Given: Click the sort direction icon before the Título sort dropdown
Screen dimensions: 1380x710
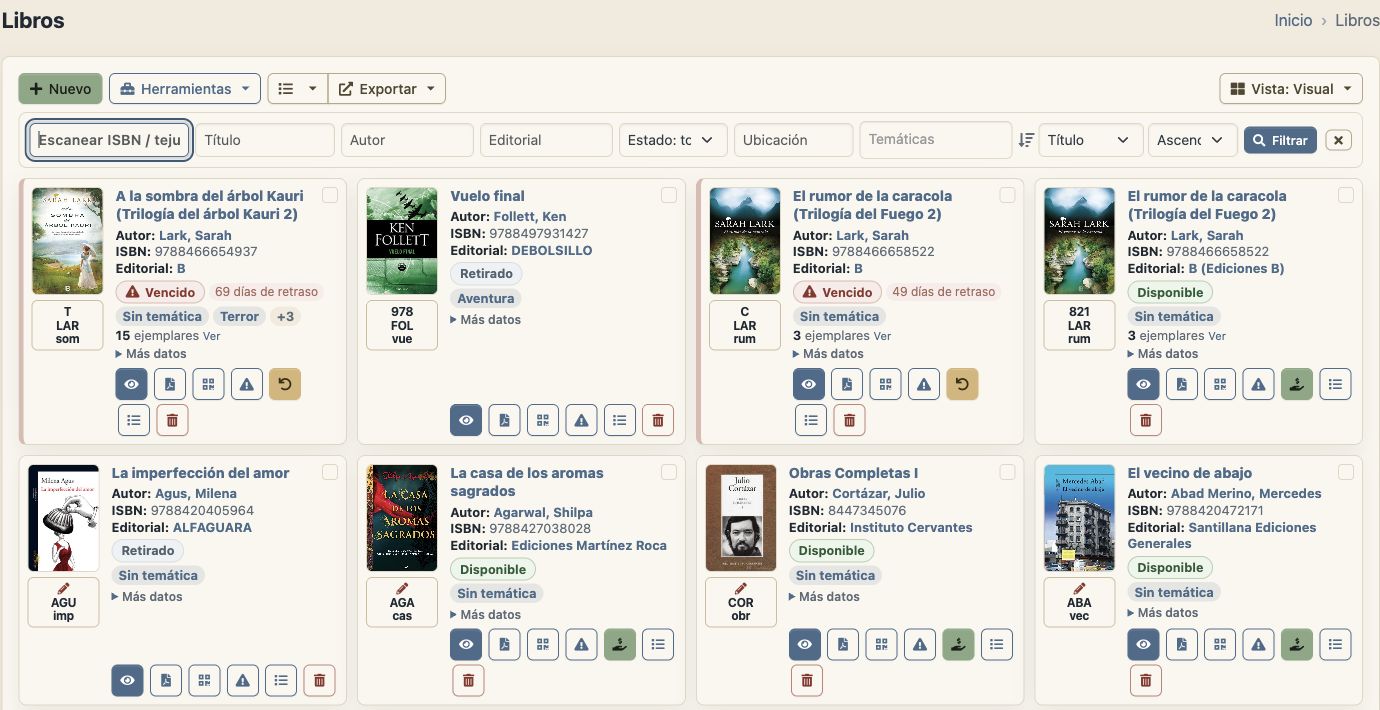Looking at the screenshot, I should tap(1026, 140).
